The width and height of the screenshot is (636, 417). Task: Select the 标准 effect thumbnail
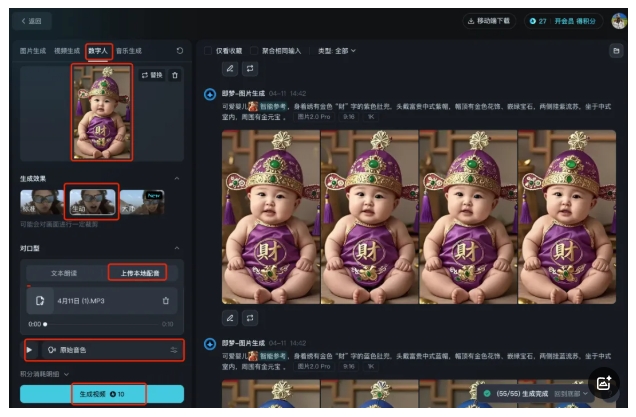[42, 202]
